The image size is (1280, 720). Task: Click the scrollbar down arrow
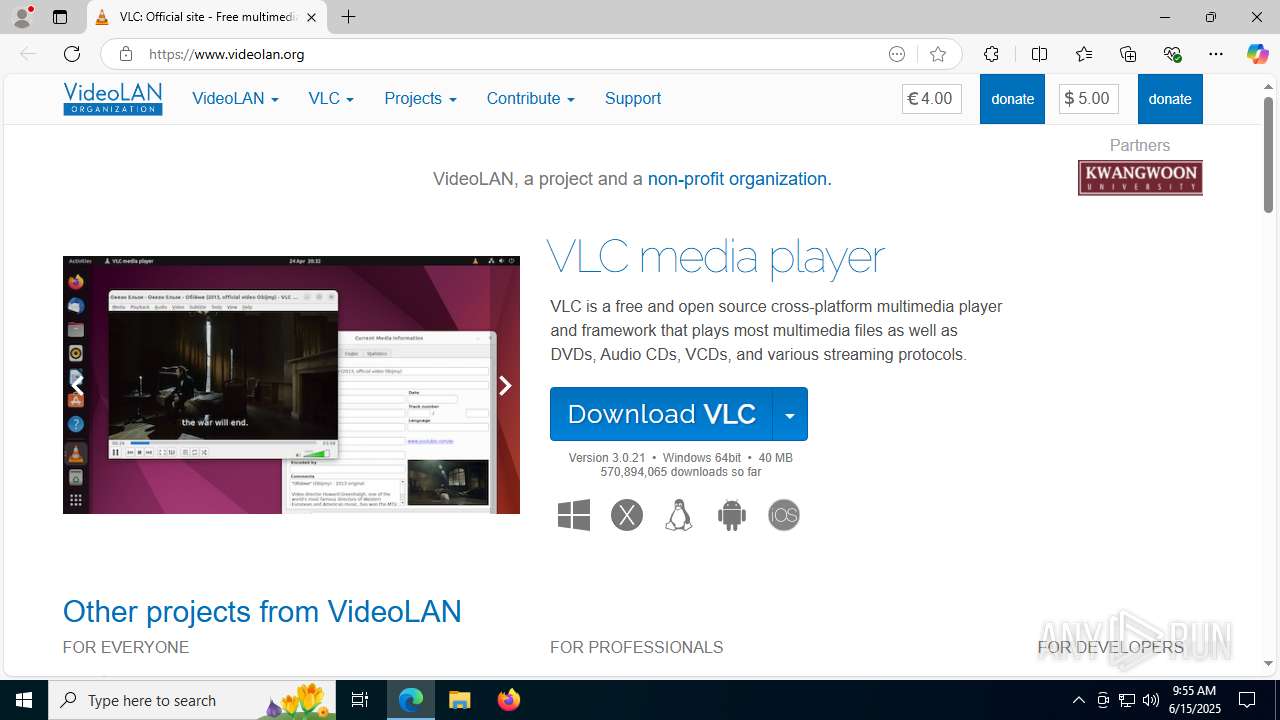(x=1268, y=664)
